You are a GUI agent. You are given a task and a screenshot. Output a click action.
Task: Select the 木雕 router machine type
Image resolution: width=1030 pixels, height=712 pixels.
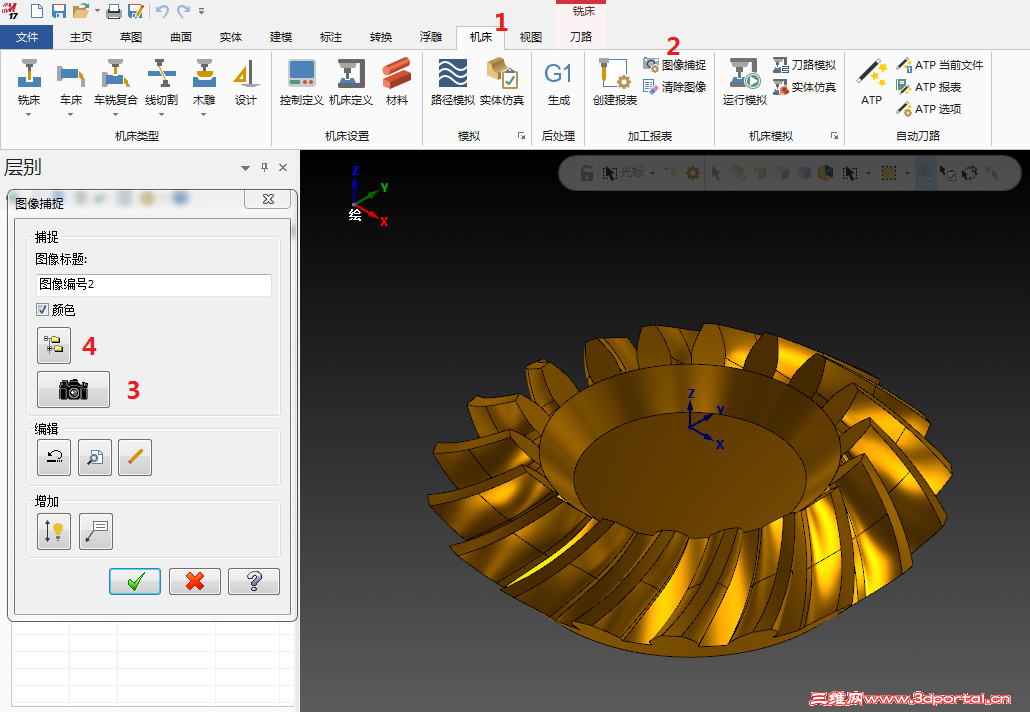click(204, 81)
